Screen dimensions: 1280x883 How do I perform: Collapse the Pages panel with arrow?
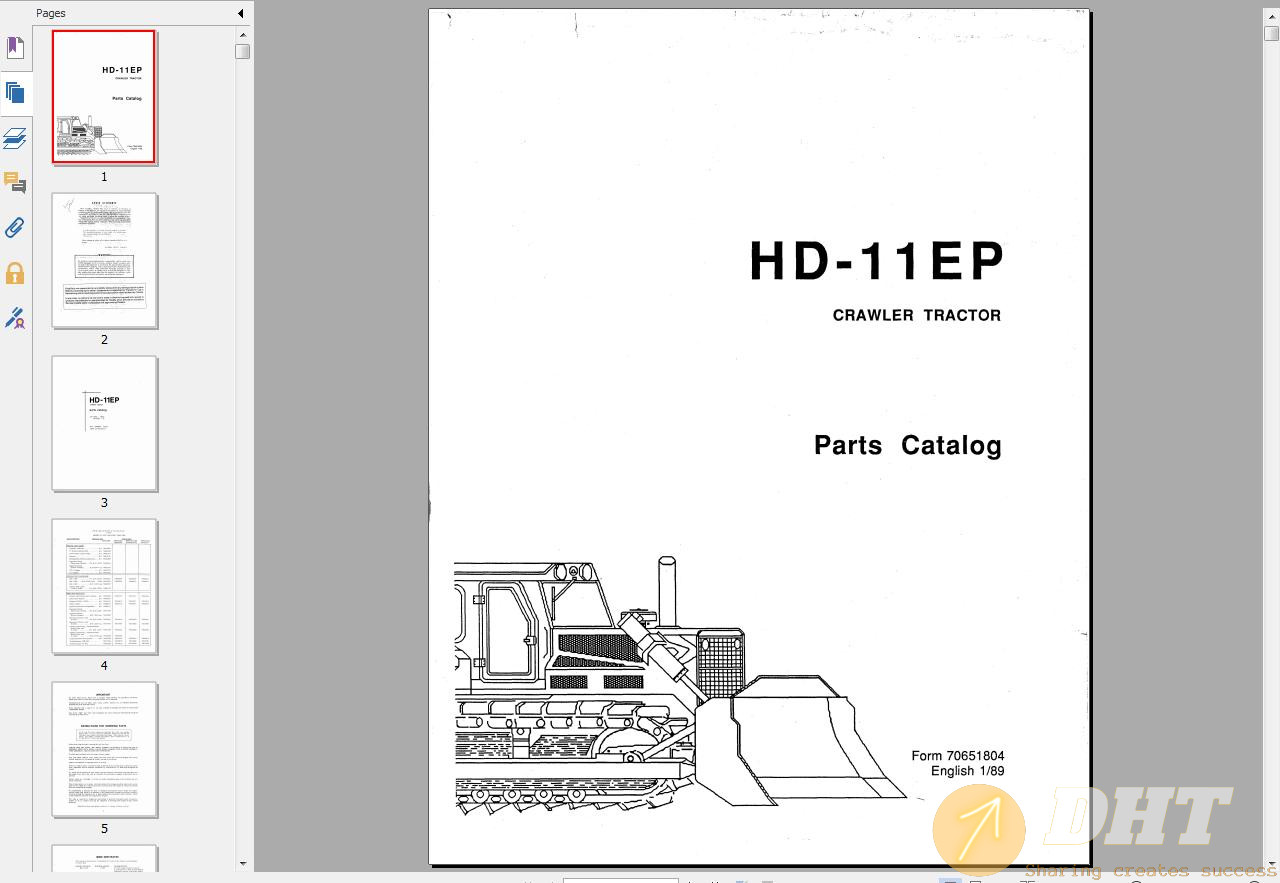point(240,13)
